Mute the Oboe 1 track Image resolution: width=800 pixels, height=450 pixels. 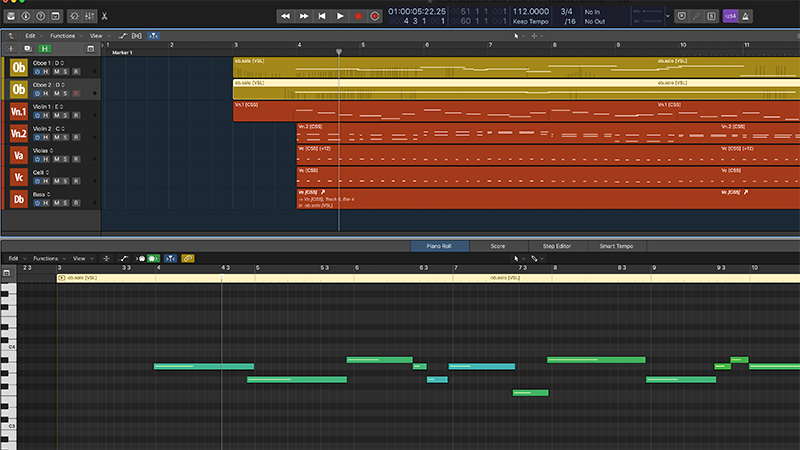[57, 72]
